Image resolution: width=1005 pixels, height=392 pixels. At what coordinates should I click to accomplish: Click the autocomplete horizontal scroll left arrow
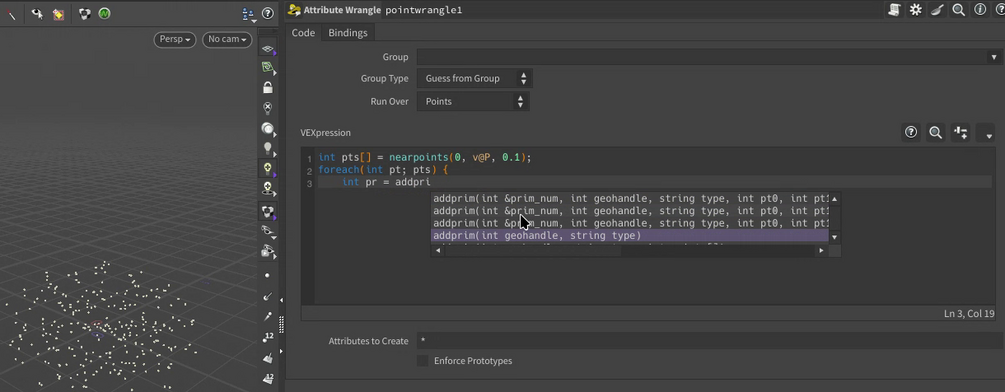click(x=438, y=251)
